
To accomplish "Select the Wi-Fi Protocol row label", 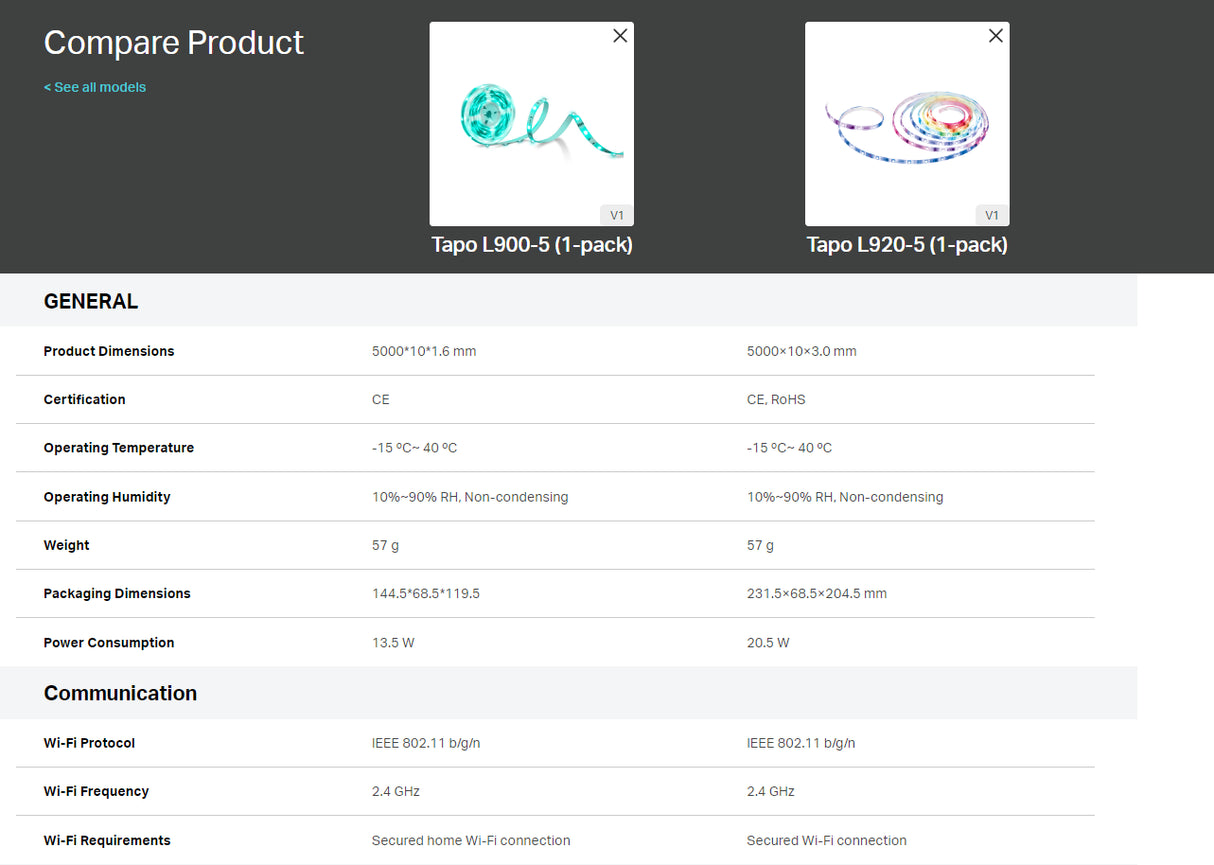I will [x=89, y=743].
